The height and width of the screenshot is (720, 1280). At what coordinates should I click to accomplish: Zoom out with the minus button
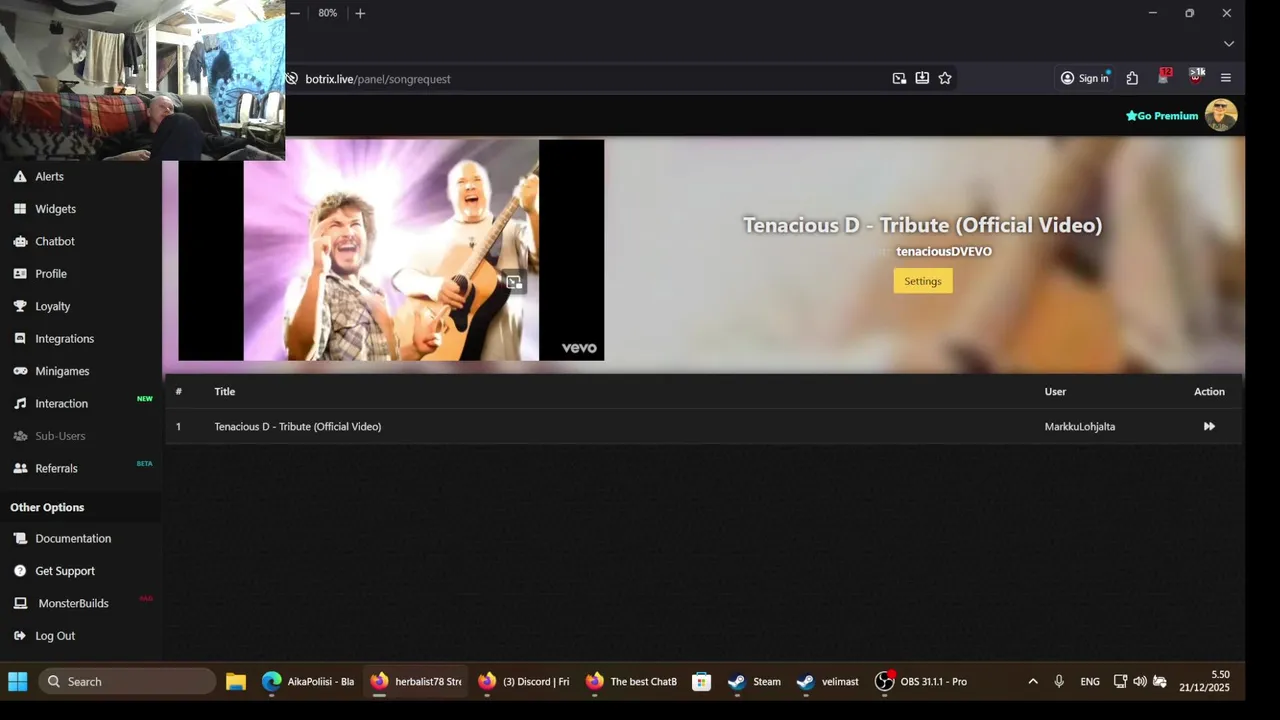295,13
